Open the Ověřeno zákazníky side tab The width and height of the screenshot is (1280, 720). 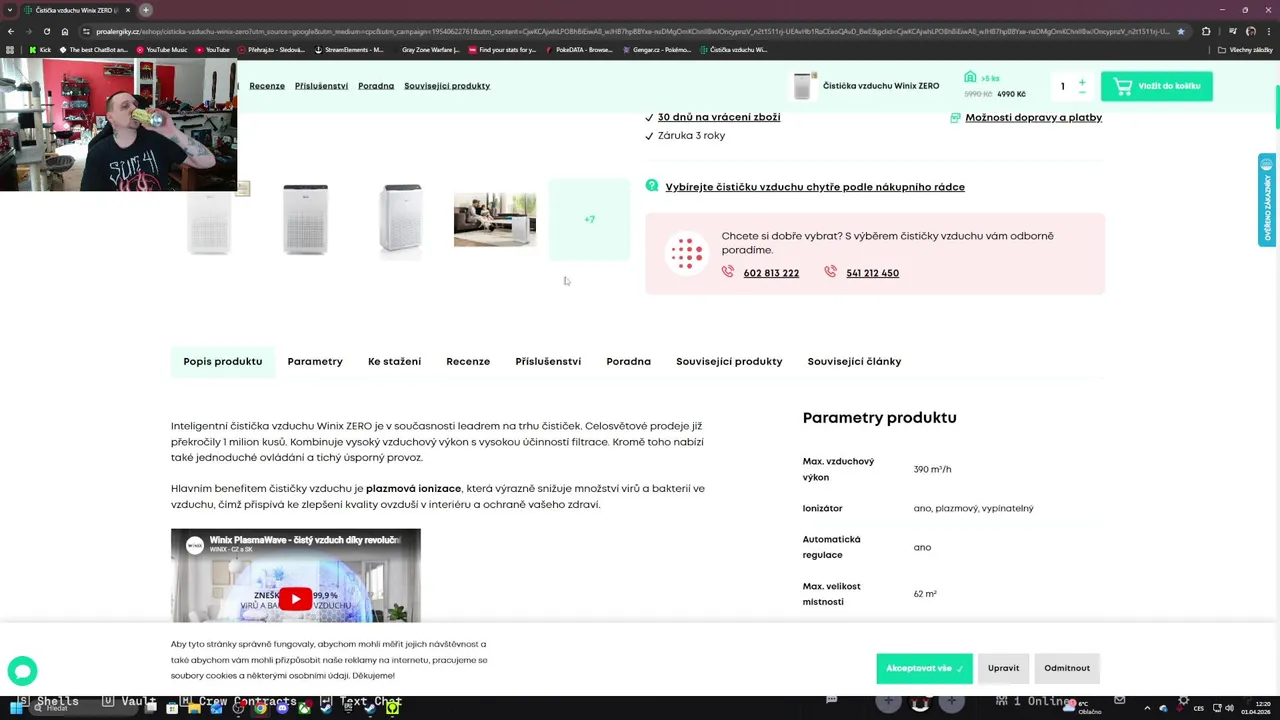(1267, 200)
